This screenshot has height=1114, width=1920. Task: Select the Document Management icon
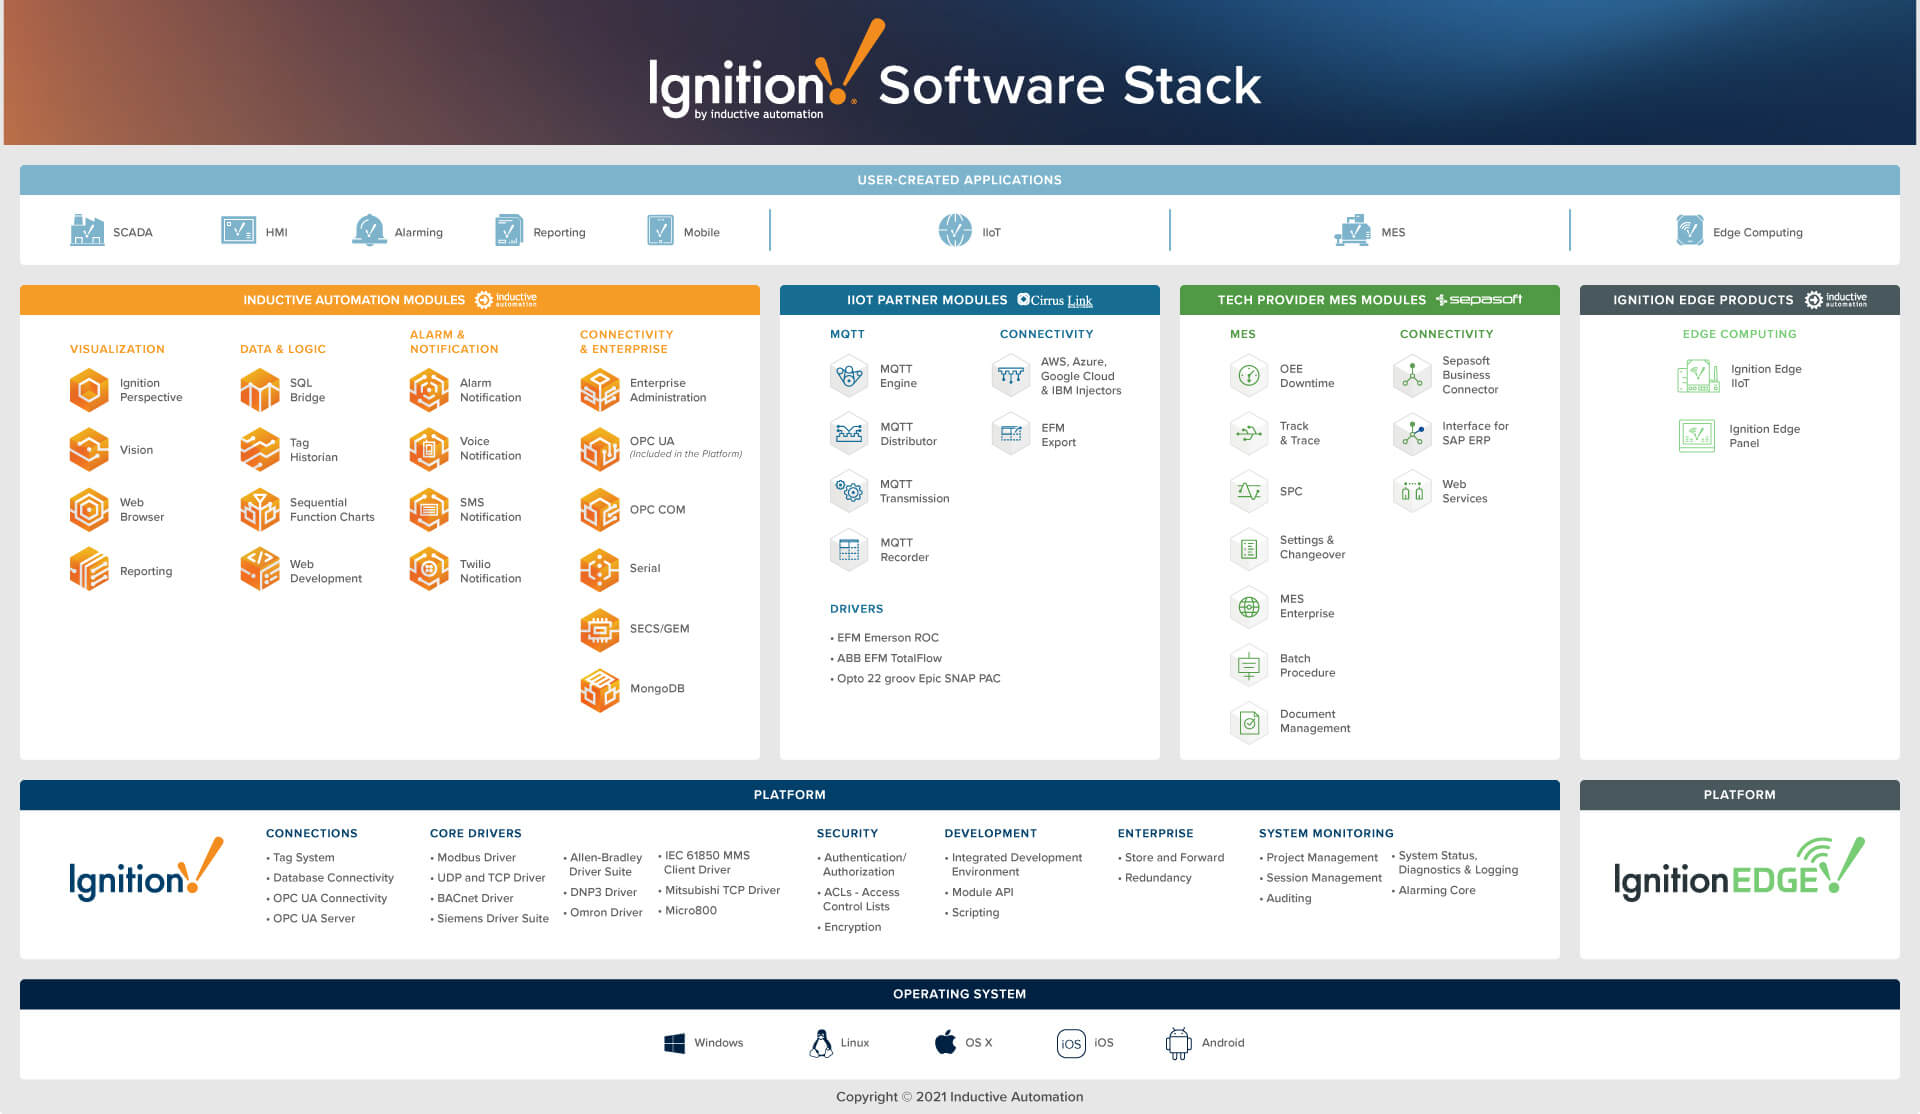(1249, 722)
